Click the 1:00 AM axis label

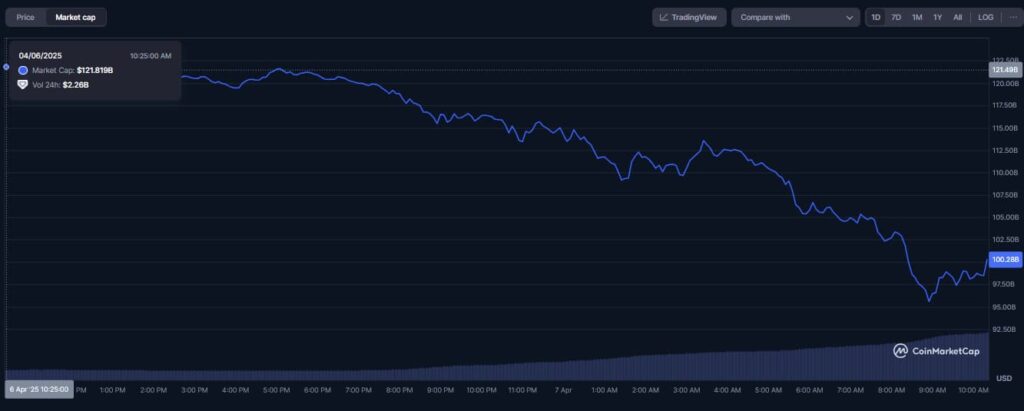(604, 390)
